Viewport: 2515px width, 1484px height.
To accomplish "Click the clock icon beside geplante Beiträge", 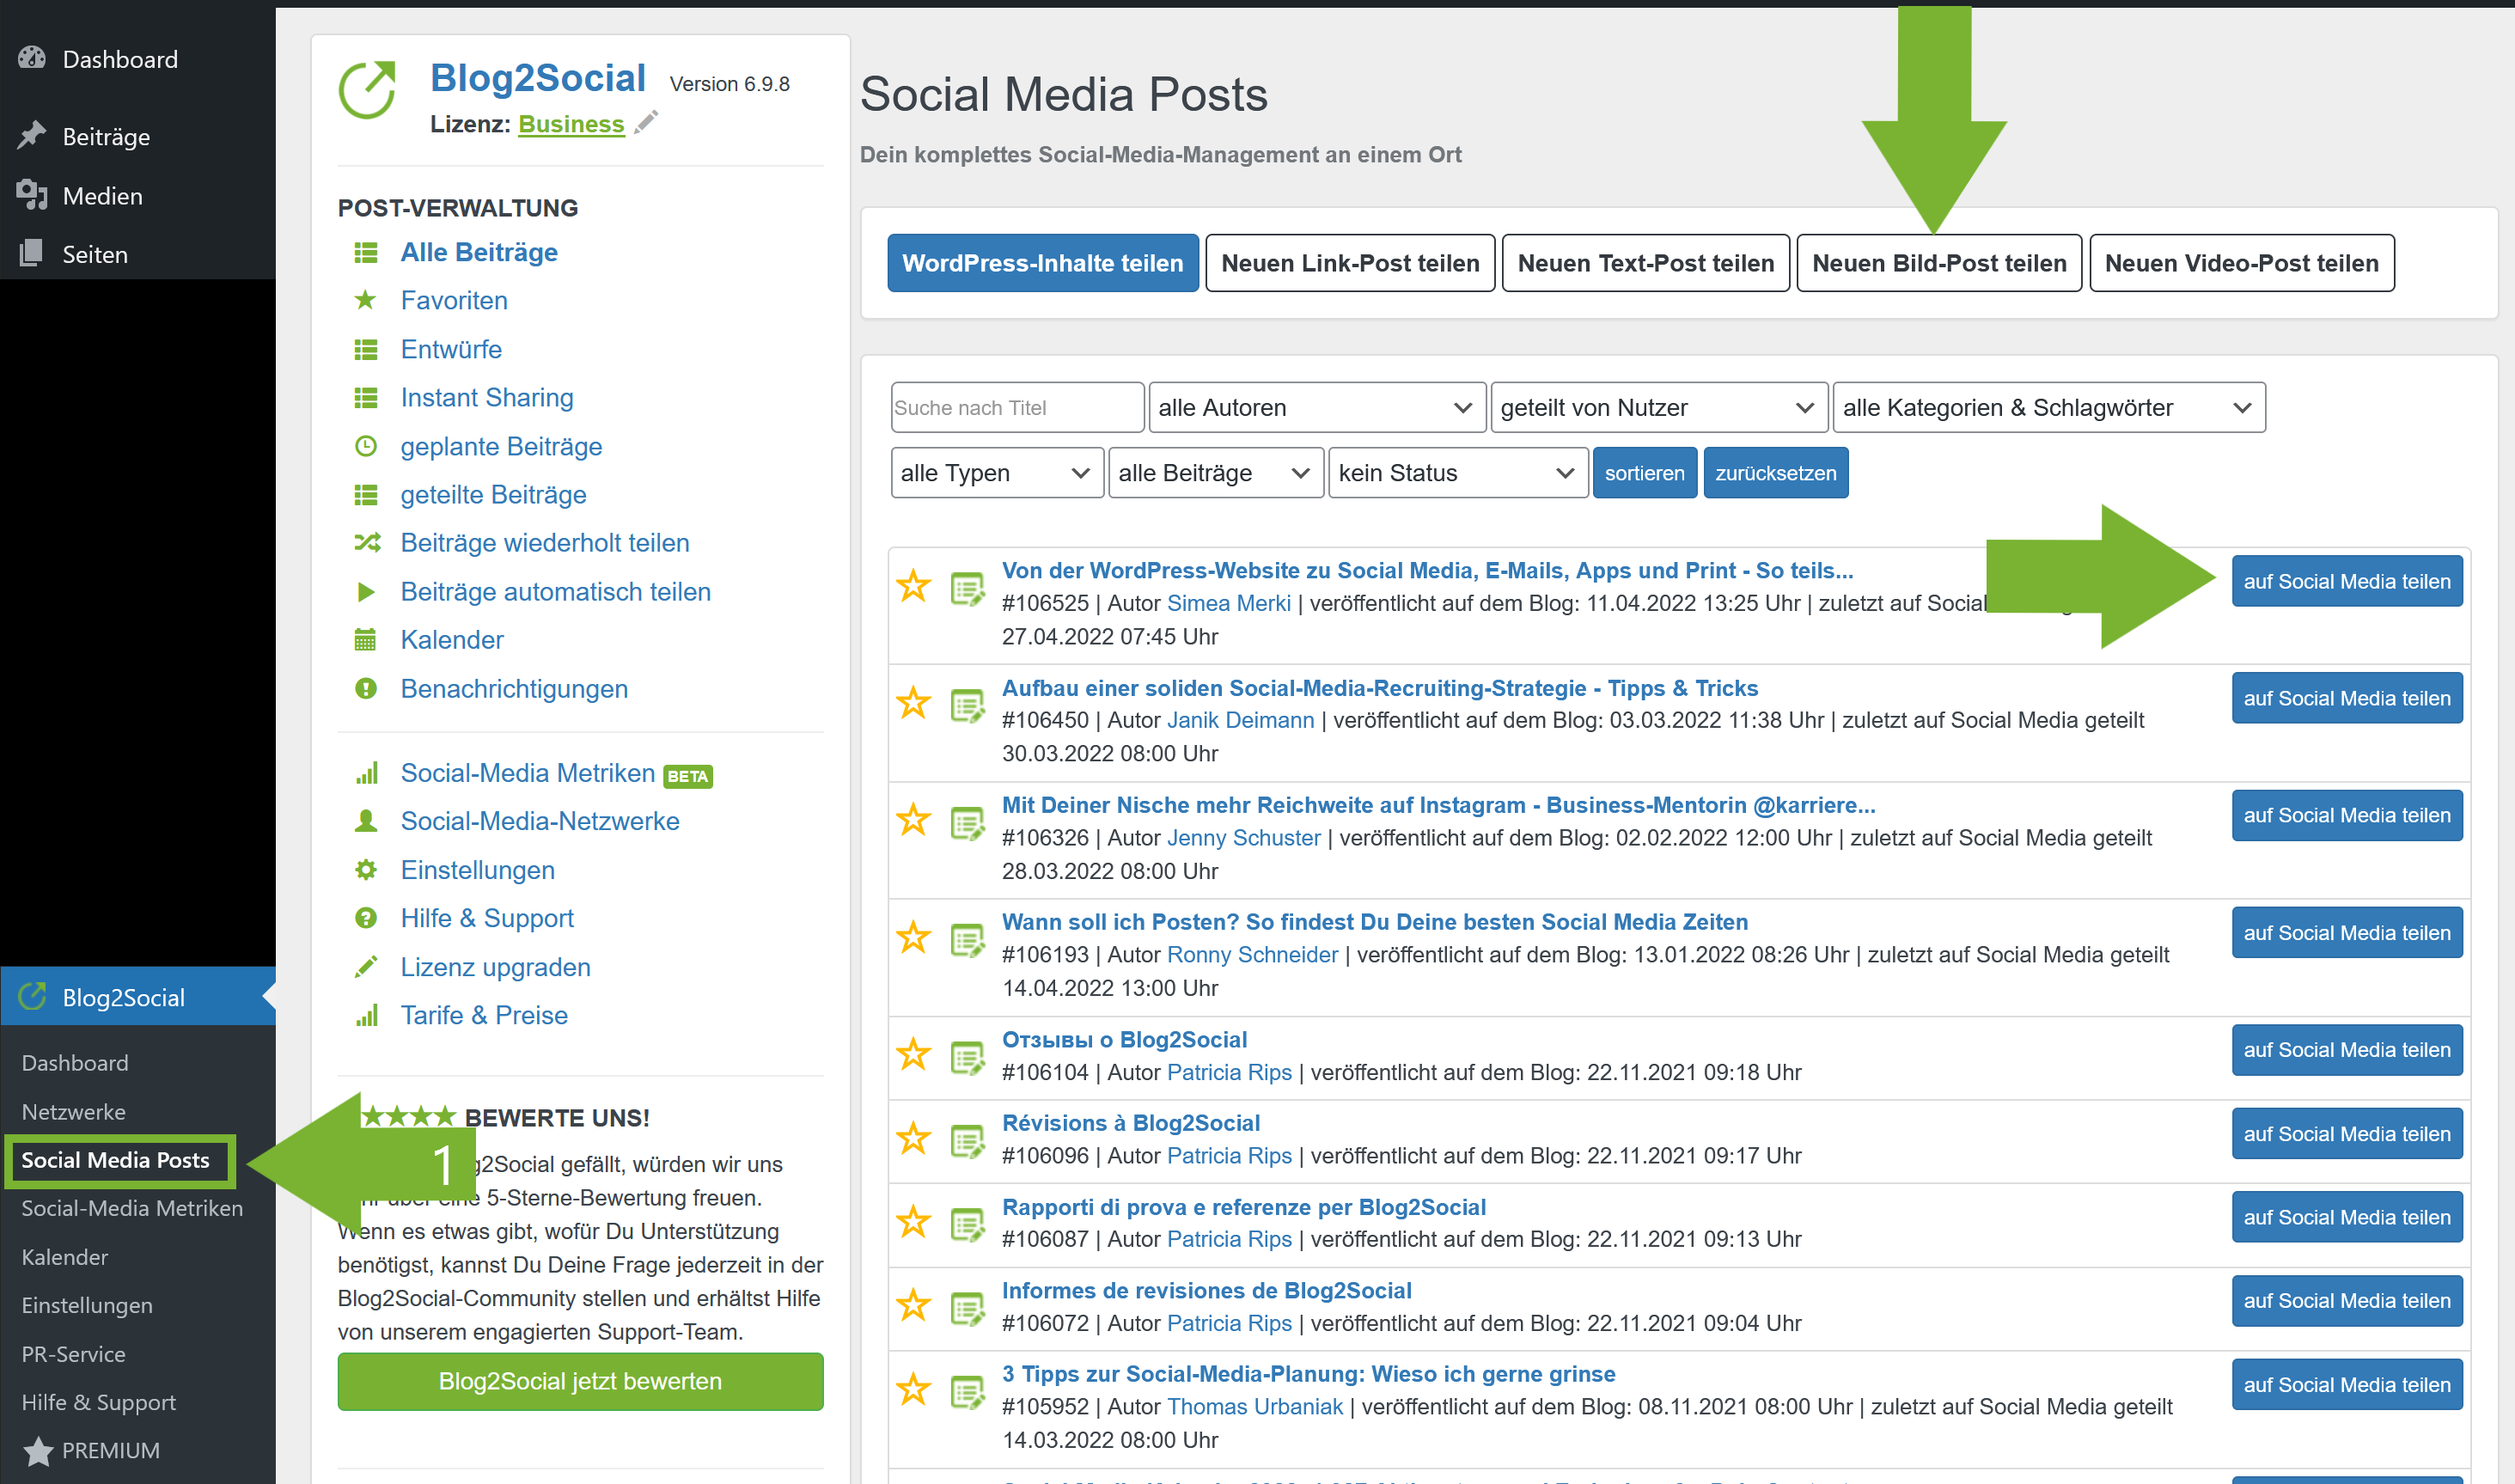I will (x=366, y=446).
